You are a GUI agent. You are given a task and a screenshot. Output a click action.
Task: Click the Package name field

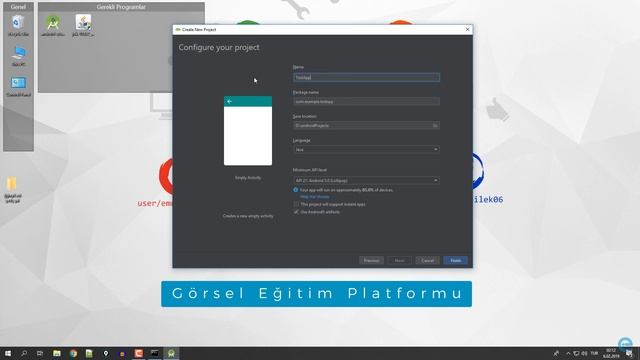[366, 102]
